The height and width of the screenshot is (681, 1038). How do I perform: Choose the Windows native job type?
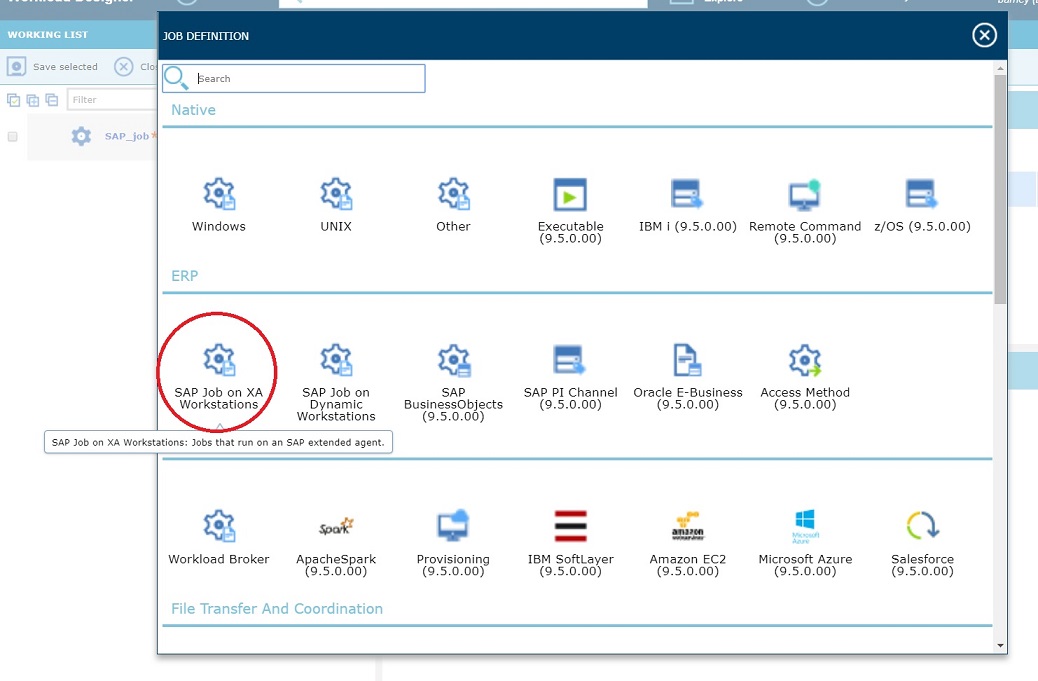click(x=218, y=200)
